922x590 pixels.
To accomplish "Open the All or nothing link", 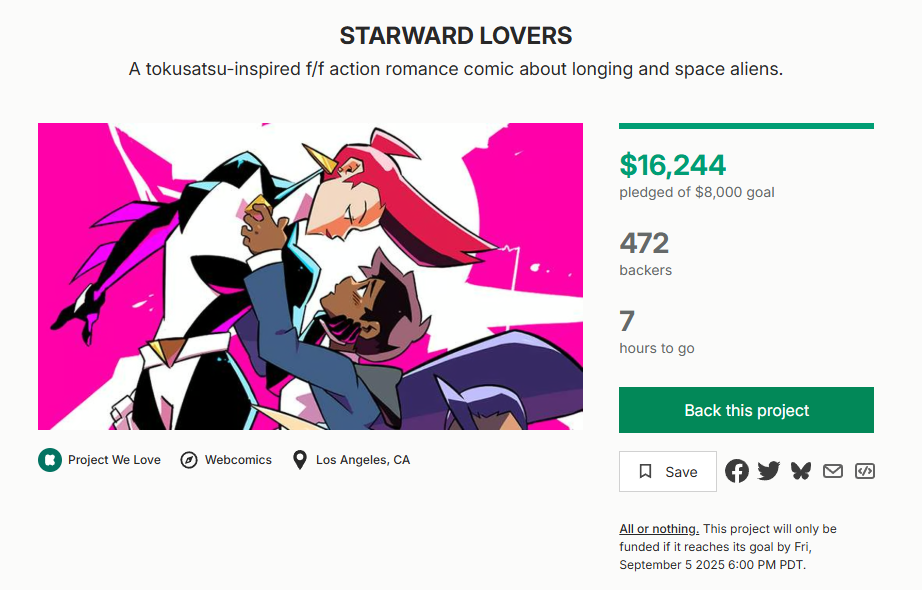I will (x=658, y=528).
